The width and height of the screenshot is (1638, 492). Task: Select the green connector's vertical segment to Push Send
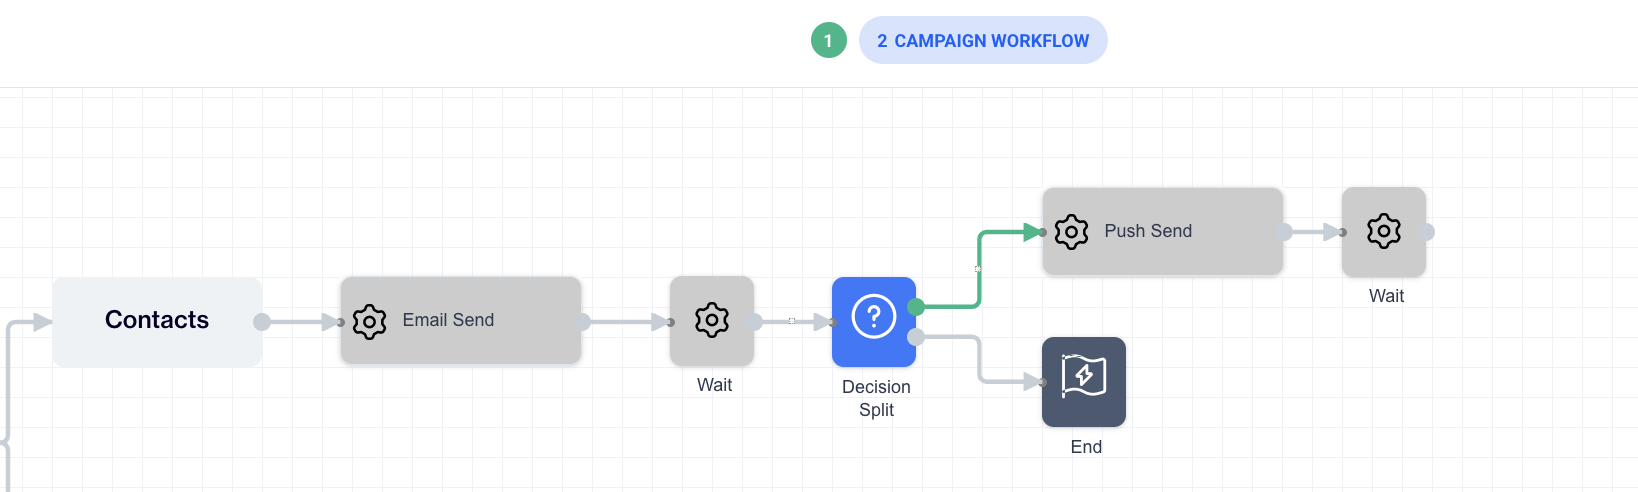click(979, 269)
